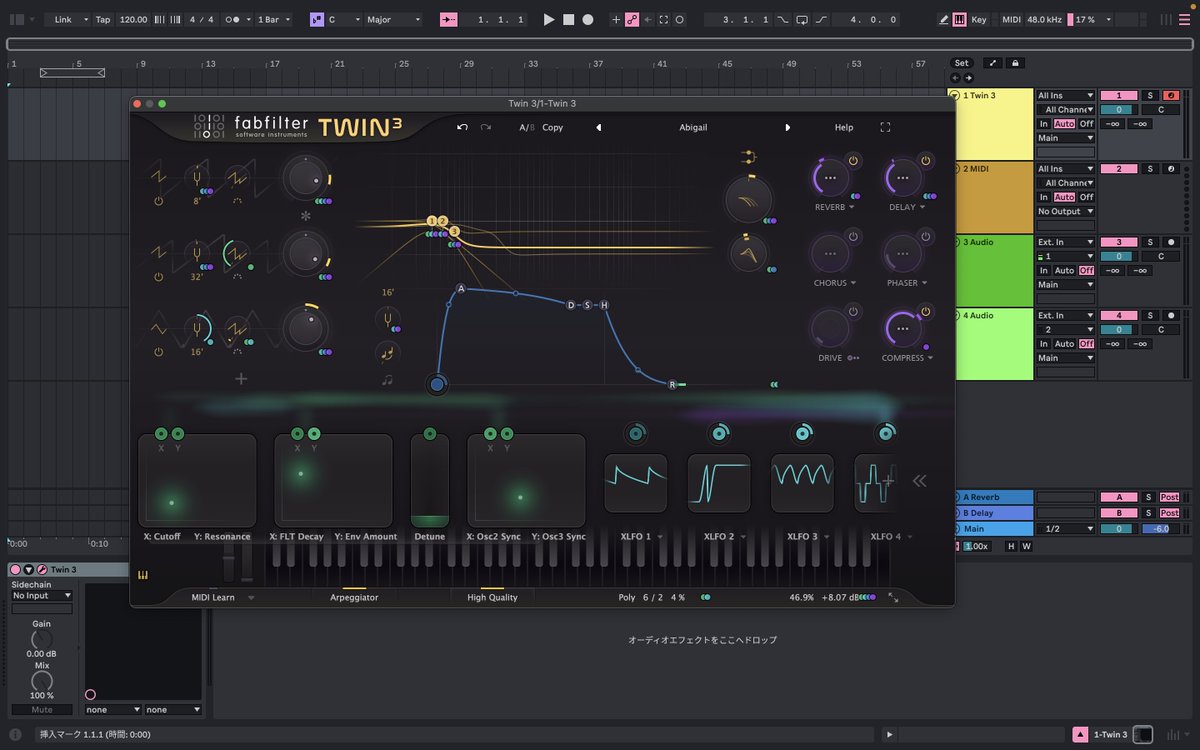Toggle Twin 3 full screen icon
1200x750 pixels.
885,127
